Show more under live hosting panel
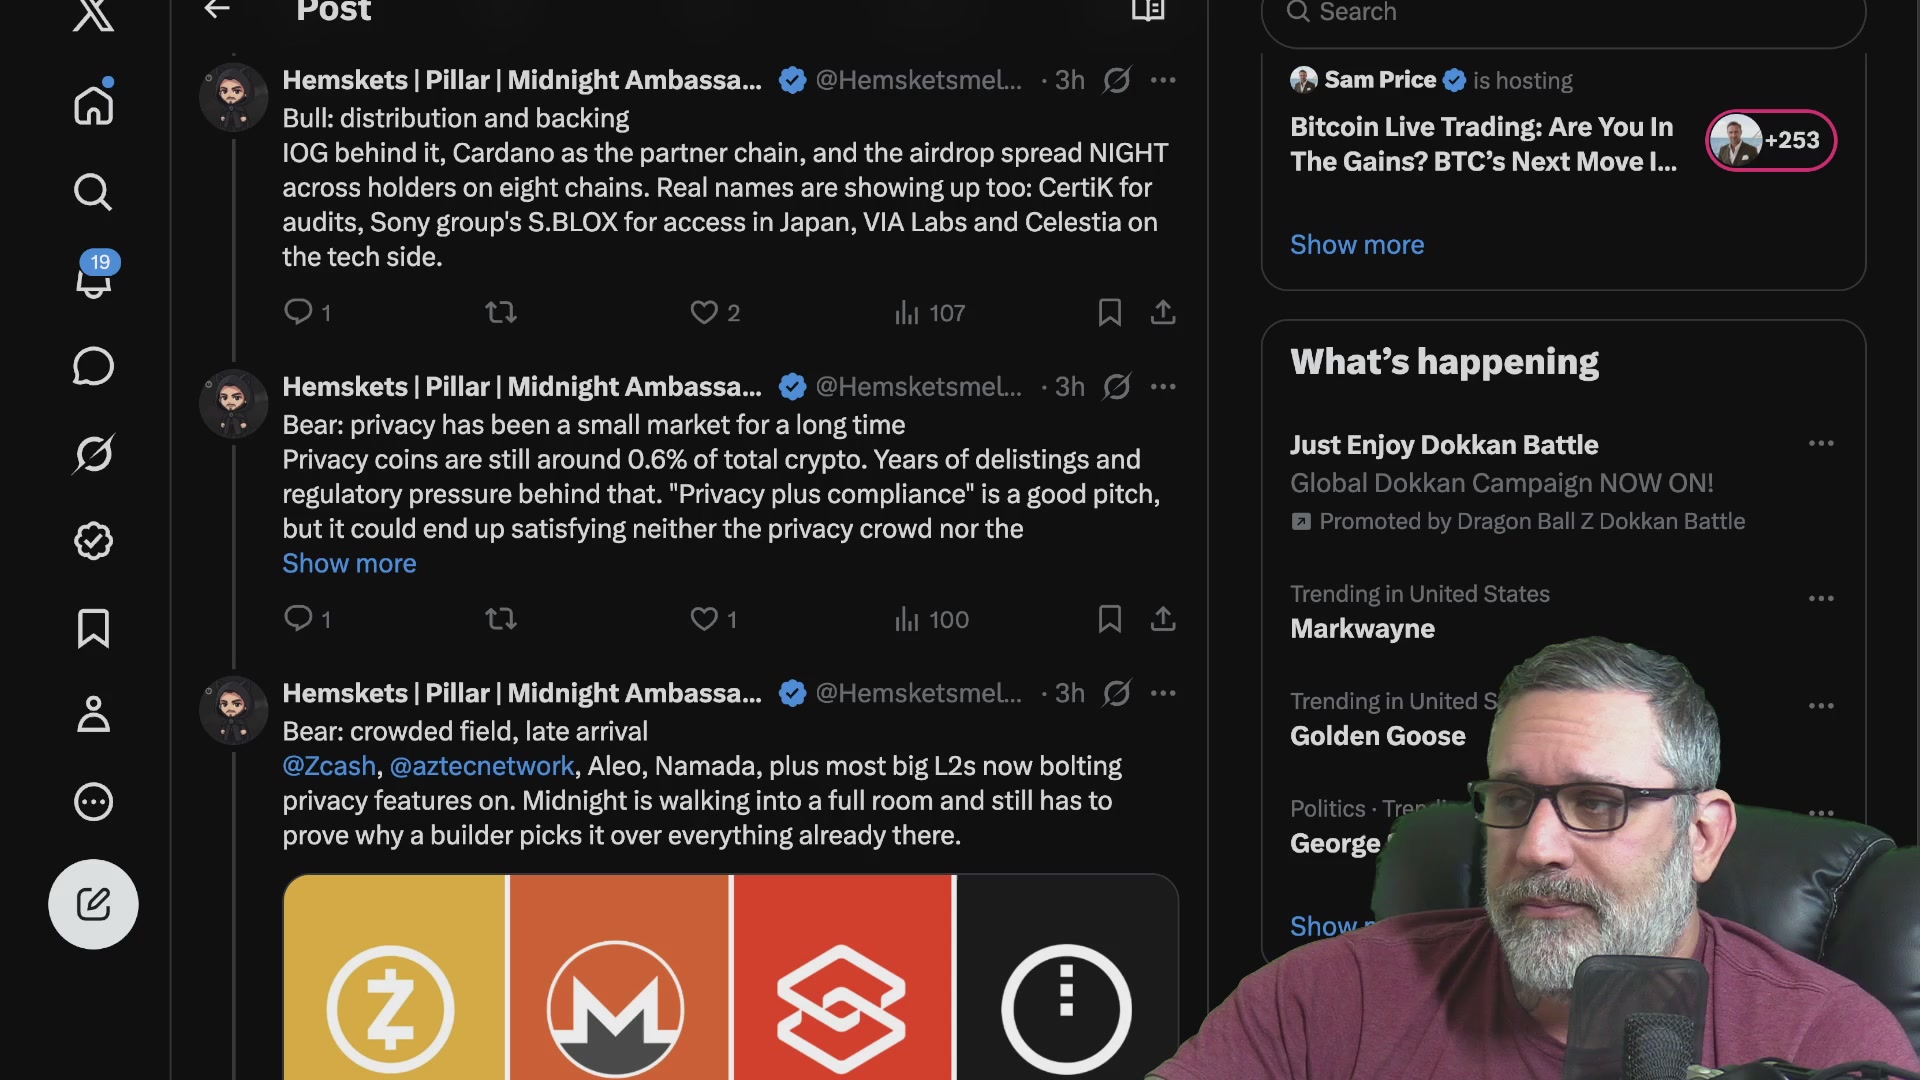 click(1357, 245)
